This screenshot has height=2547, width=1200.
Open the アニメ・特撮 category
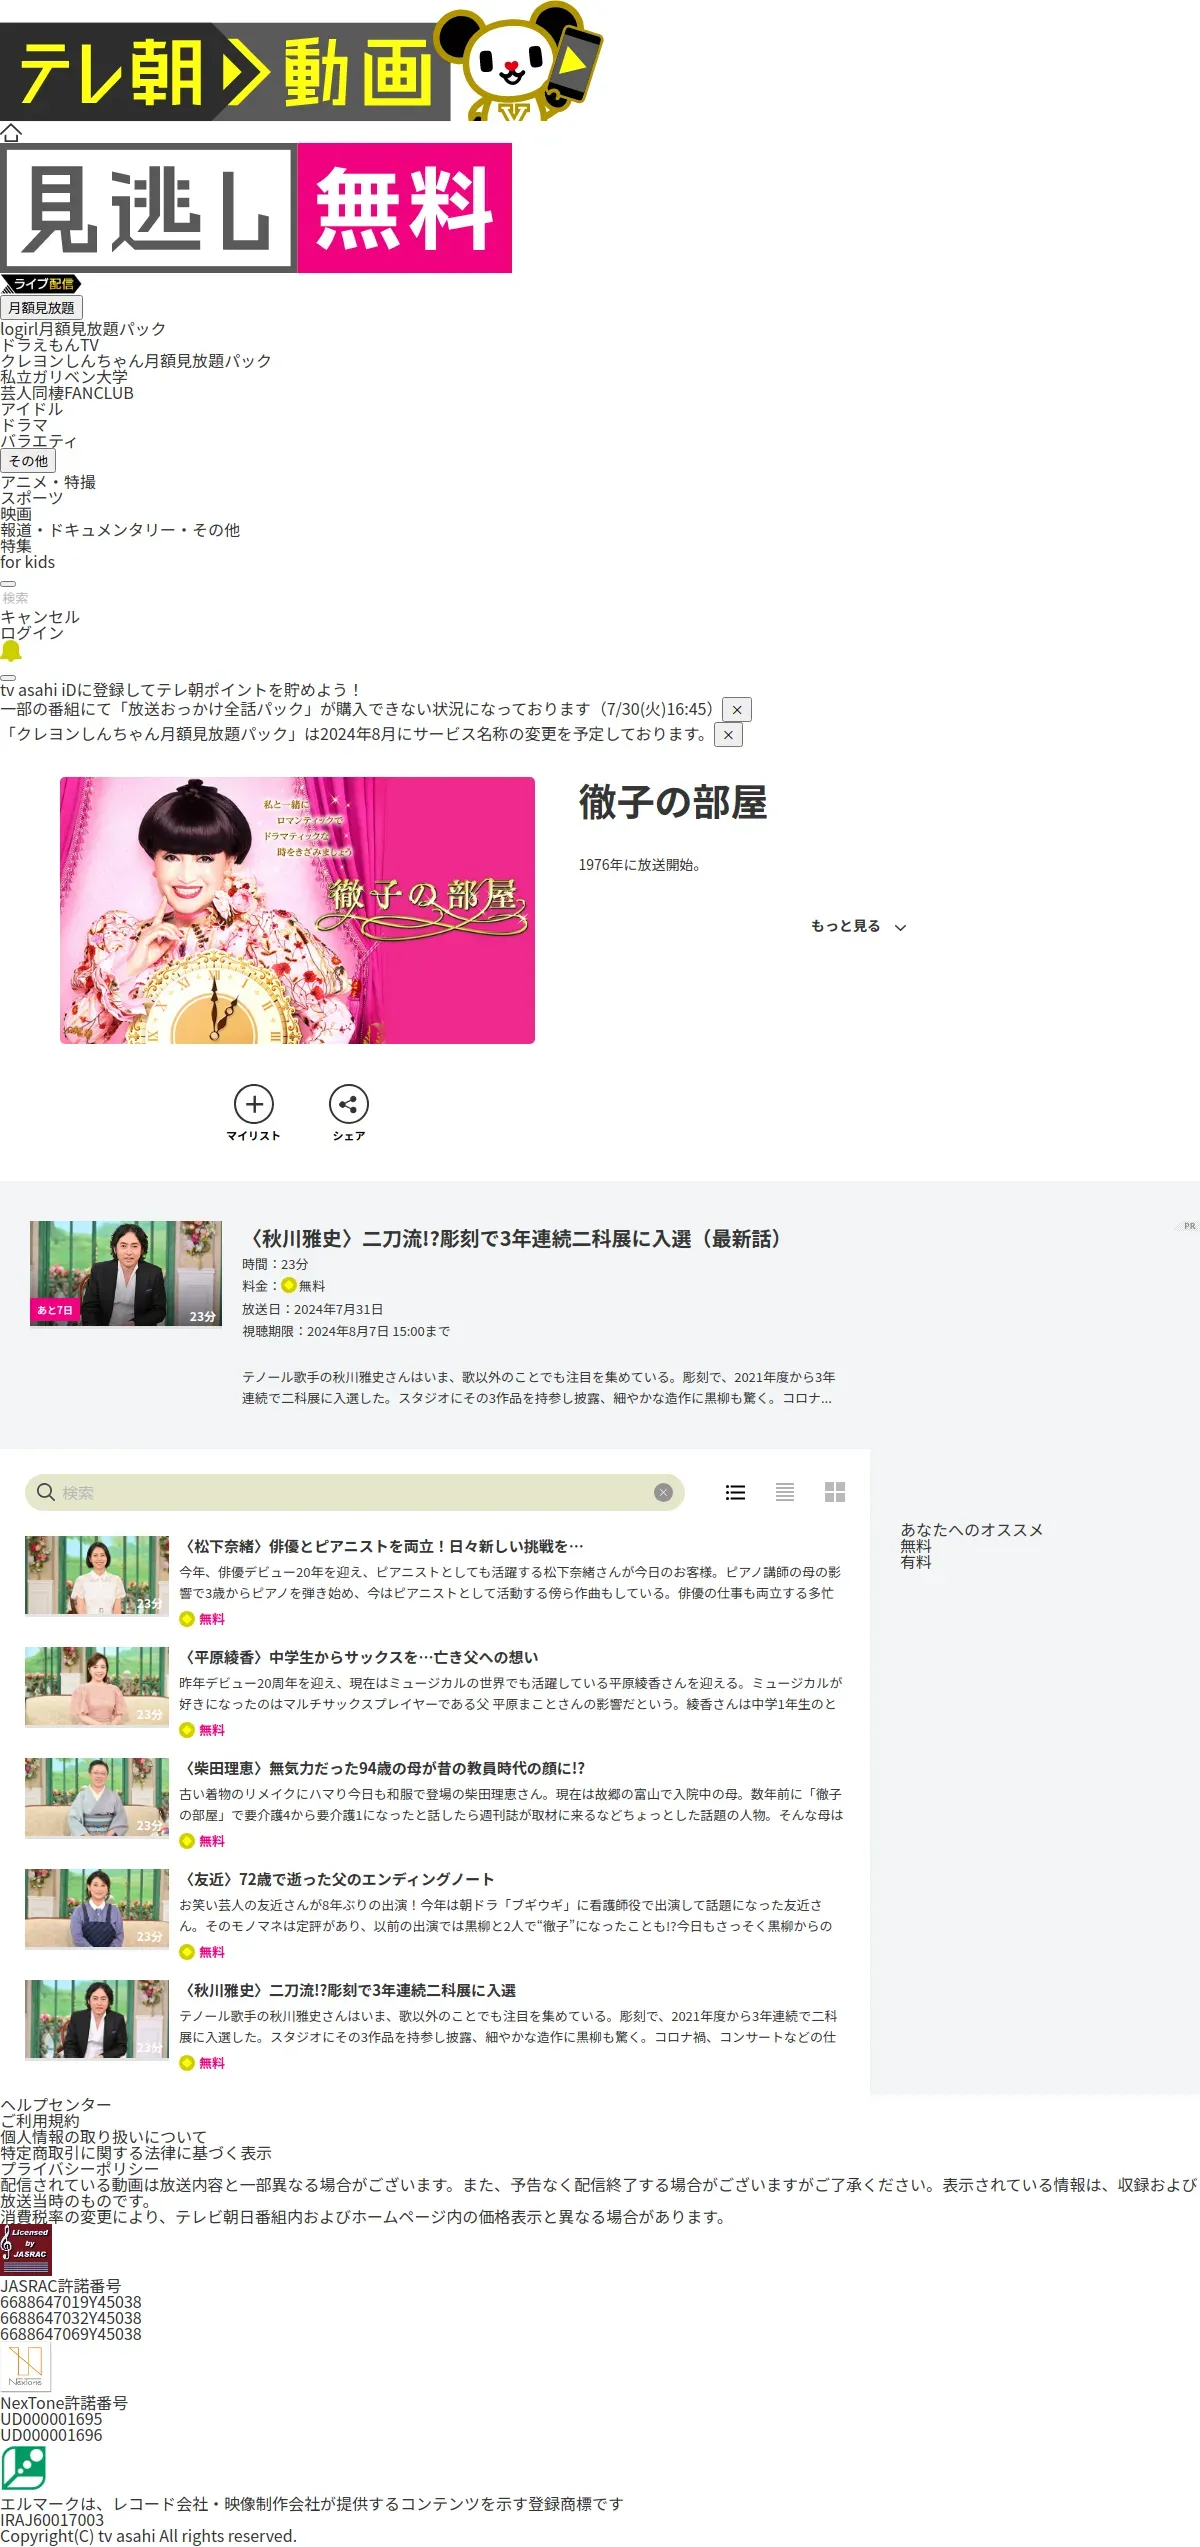pyautogui.click(x=48, y=481)
